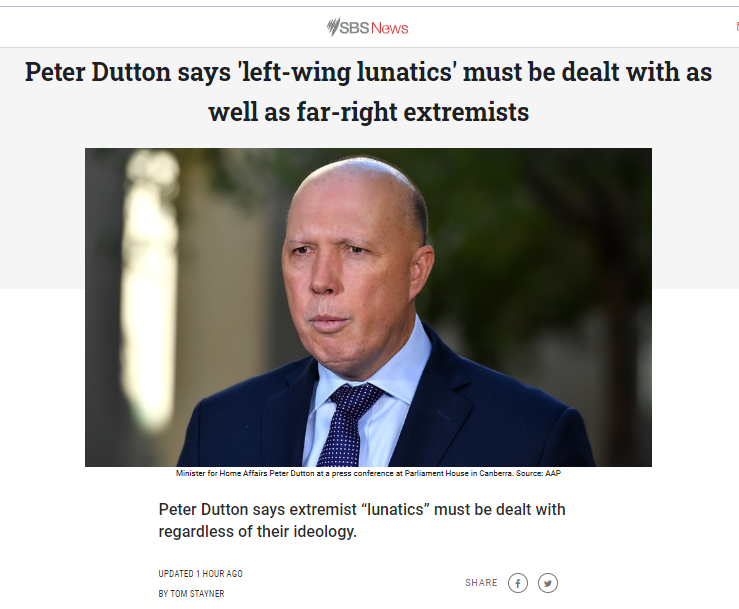Image resolution: width=739 pixels, height=609 pixels.
Task: Click the partially visible red icon in header
Action: 737,26
